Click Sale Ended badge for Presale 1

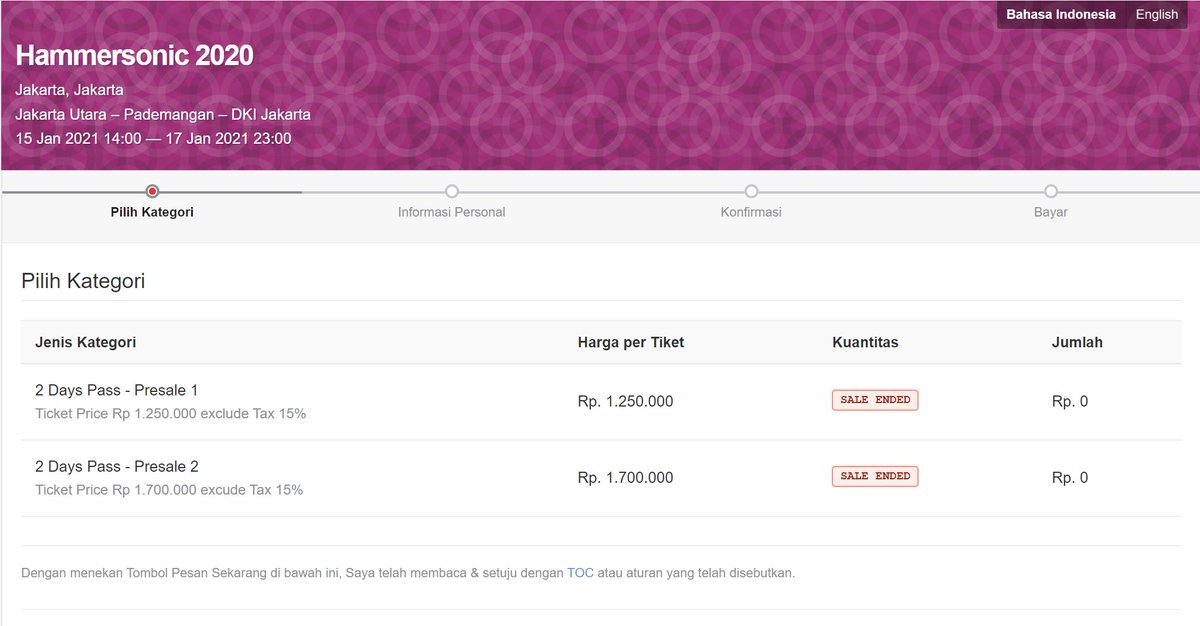[875, 400]
